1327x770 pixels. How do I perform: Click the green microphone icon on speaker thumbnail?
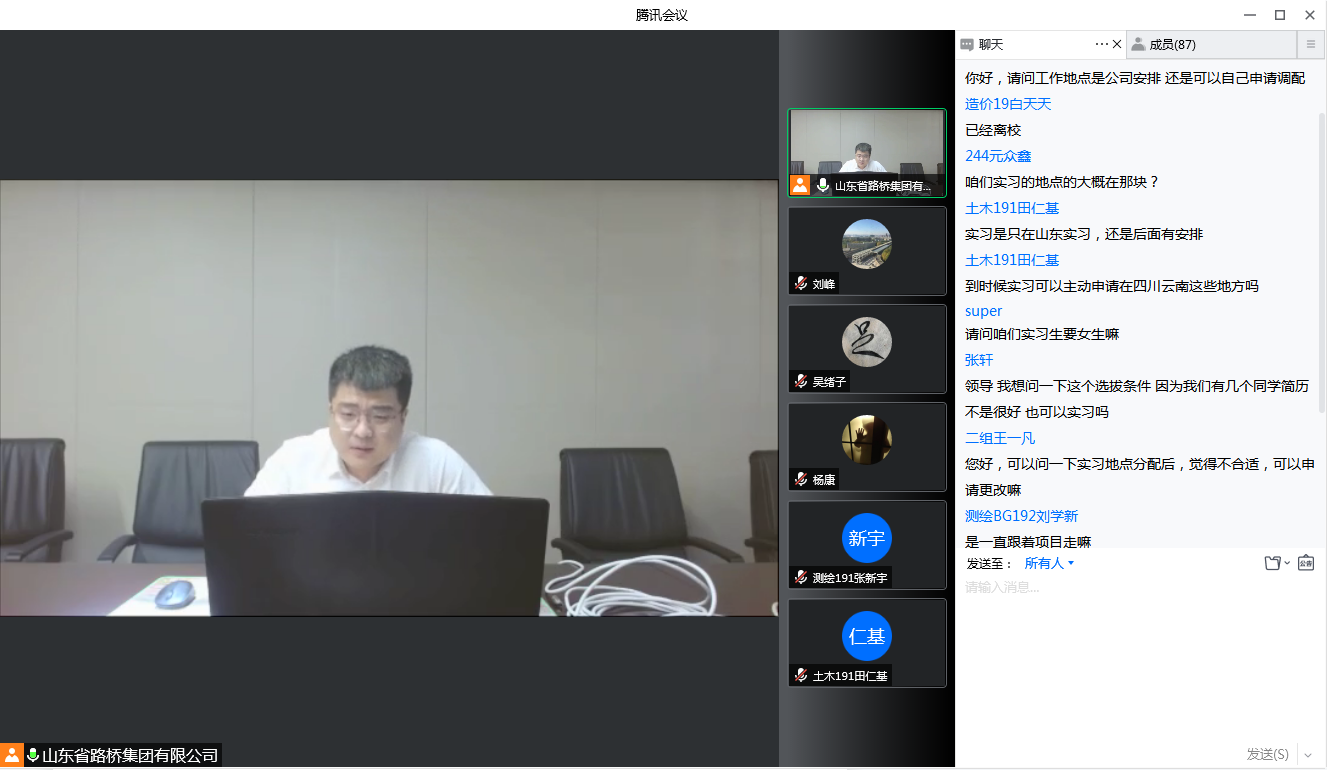click(x=823, y=185)
